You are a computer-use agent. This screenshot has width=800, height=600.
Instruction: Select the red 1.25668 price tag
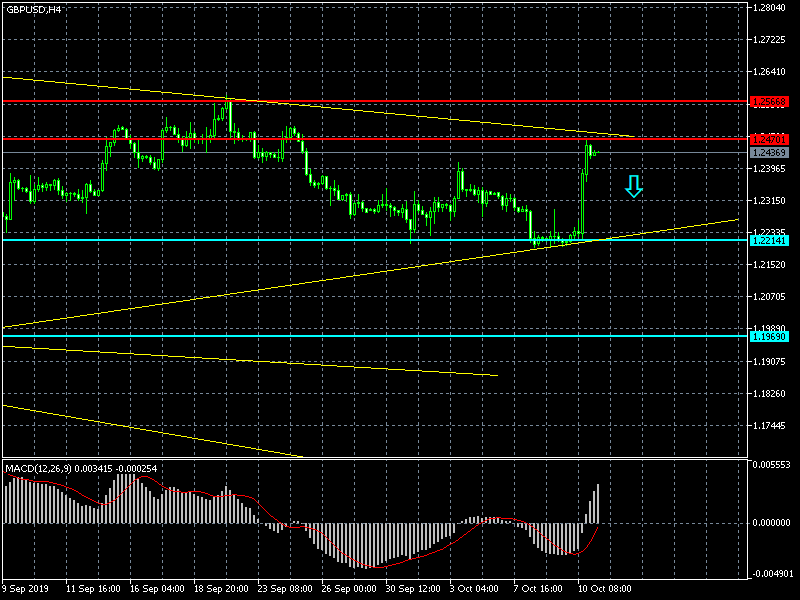coord(769,102)
